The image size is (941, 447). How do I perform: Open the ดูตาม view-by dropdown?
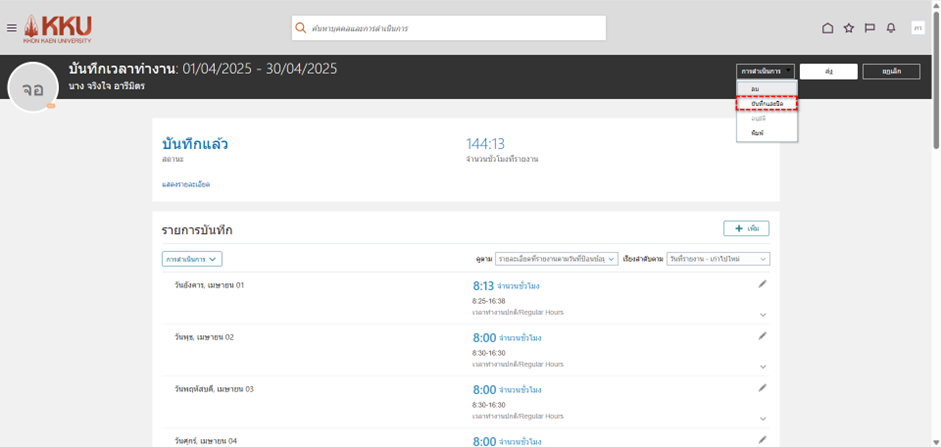click(557, 259)
